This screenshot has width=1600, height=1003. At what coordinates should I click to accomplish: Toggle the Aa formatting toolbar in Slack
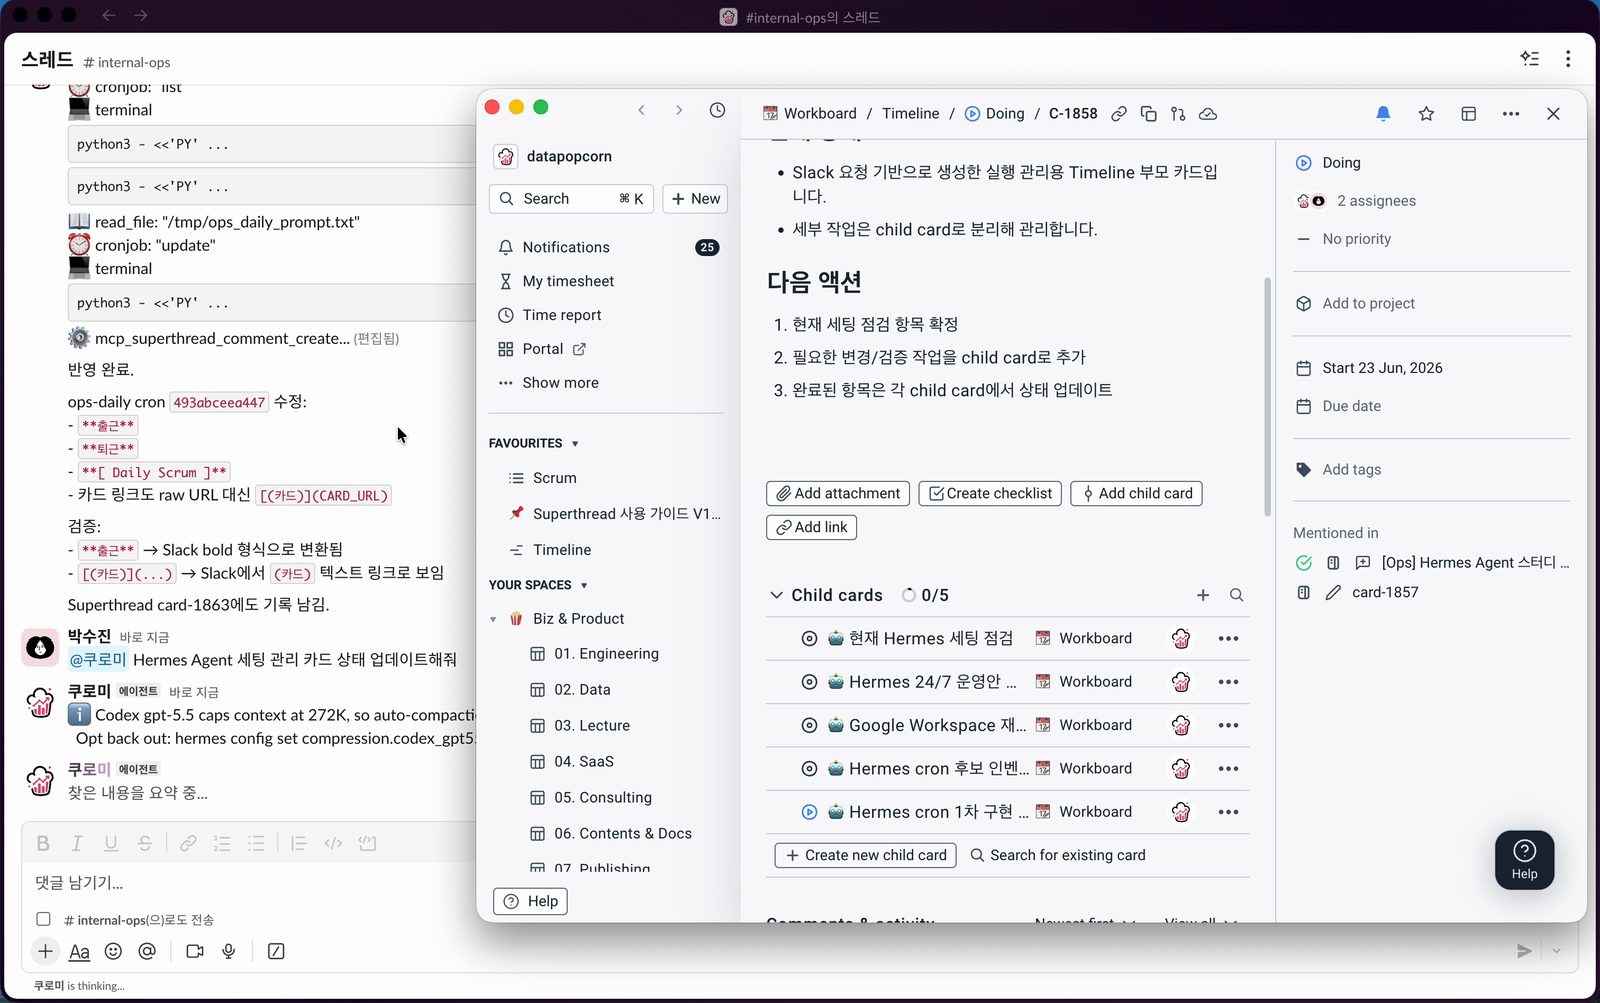(x=79, y=951)
